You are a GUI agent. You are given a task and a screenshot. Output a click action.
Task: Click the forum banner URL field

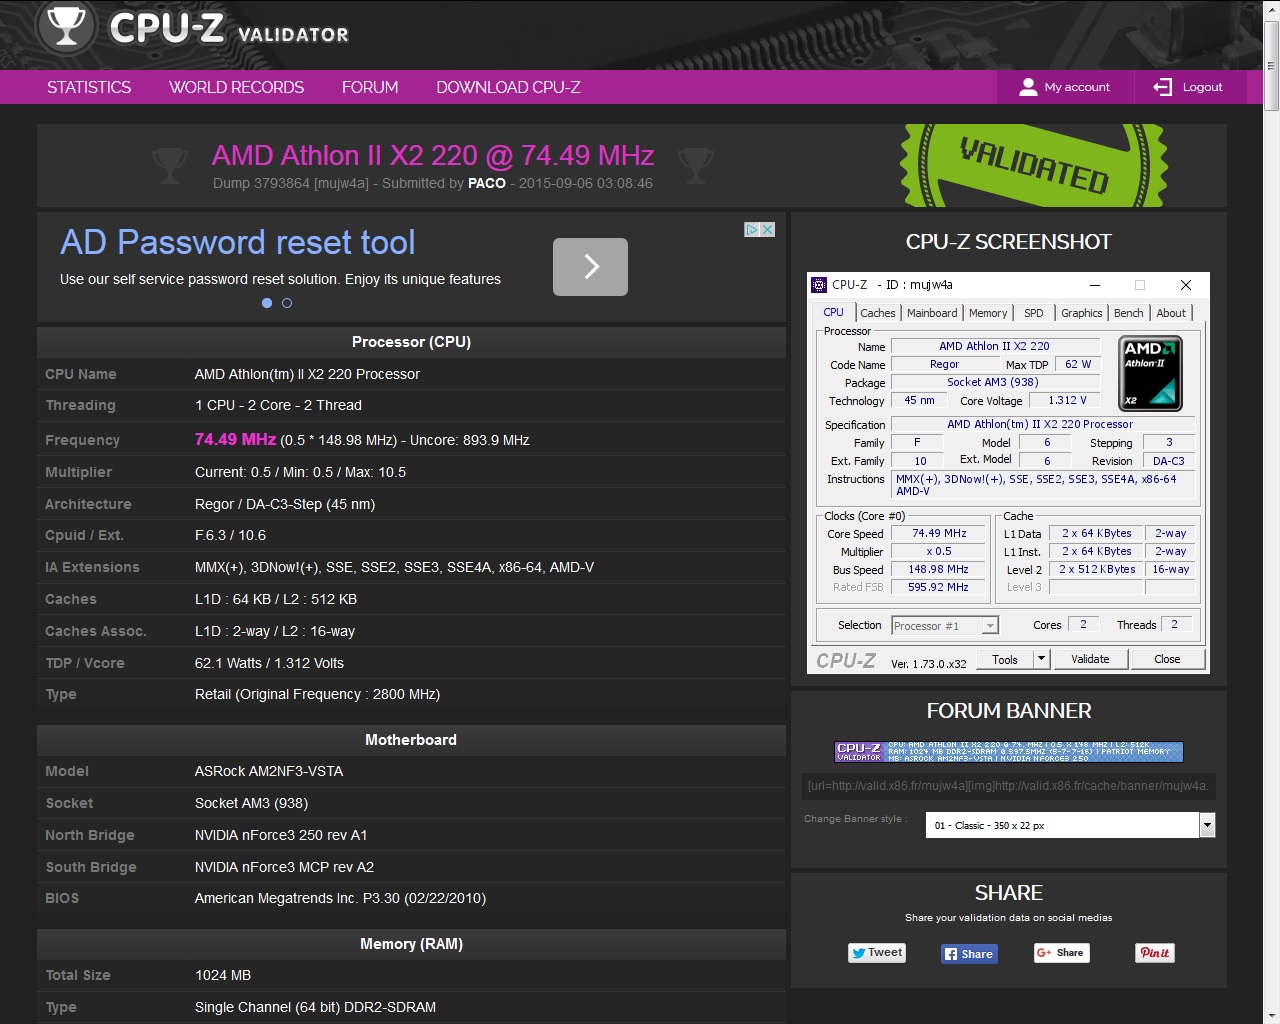[x=1009, y=785]
